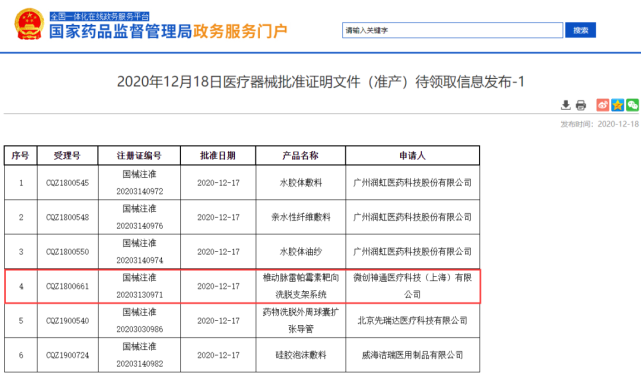The image size is (641, 375).
Task: Click the 发布时间 2020-12-18 text
Action: (x=599, y=124)
